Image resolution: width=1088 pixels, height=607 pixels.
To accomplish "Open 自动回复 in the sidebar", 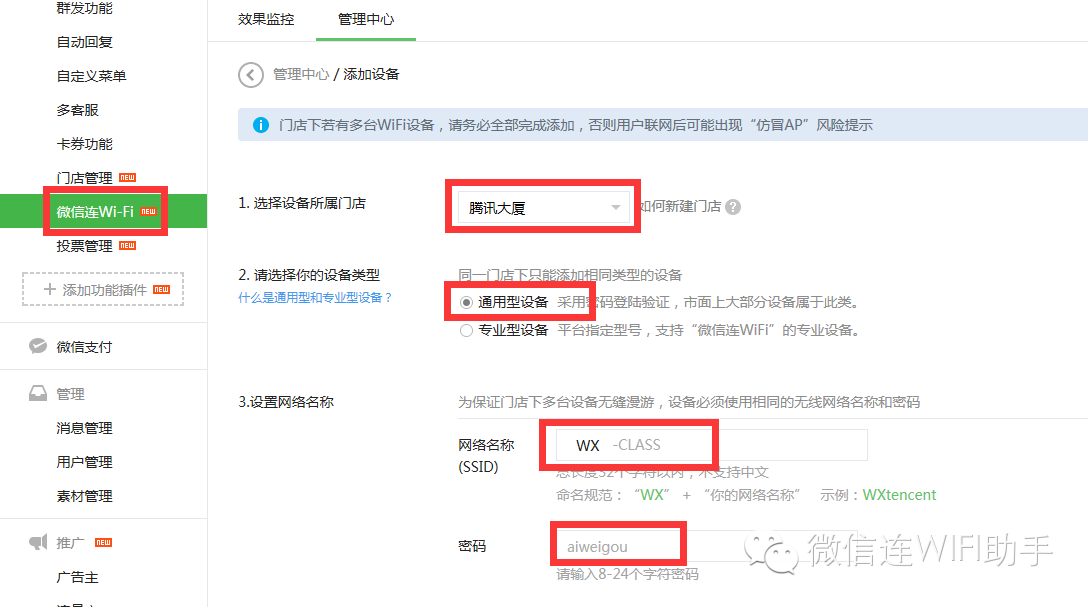I will [x=85, y=42].
